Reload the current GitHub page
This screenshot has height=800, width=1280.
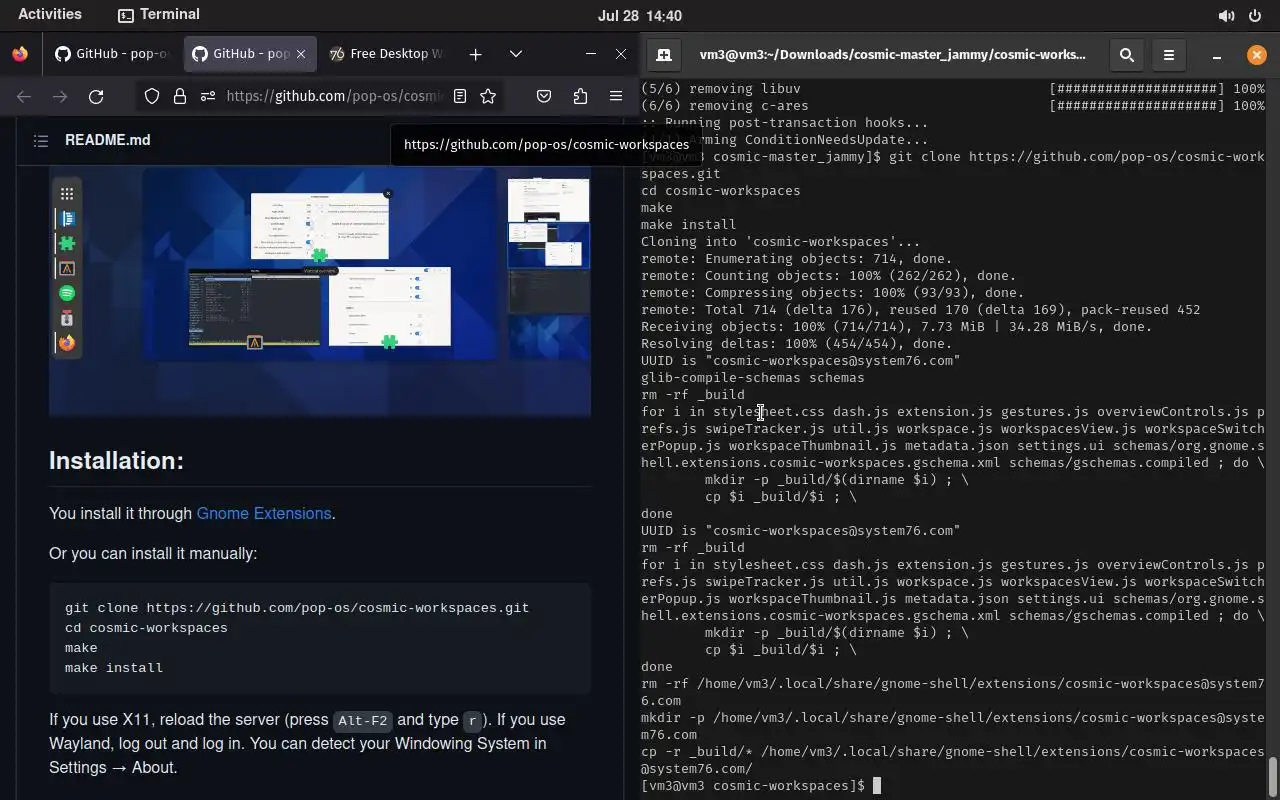(x=96, y=96)
